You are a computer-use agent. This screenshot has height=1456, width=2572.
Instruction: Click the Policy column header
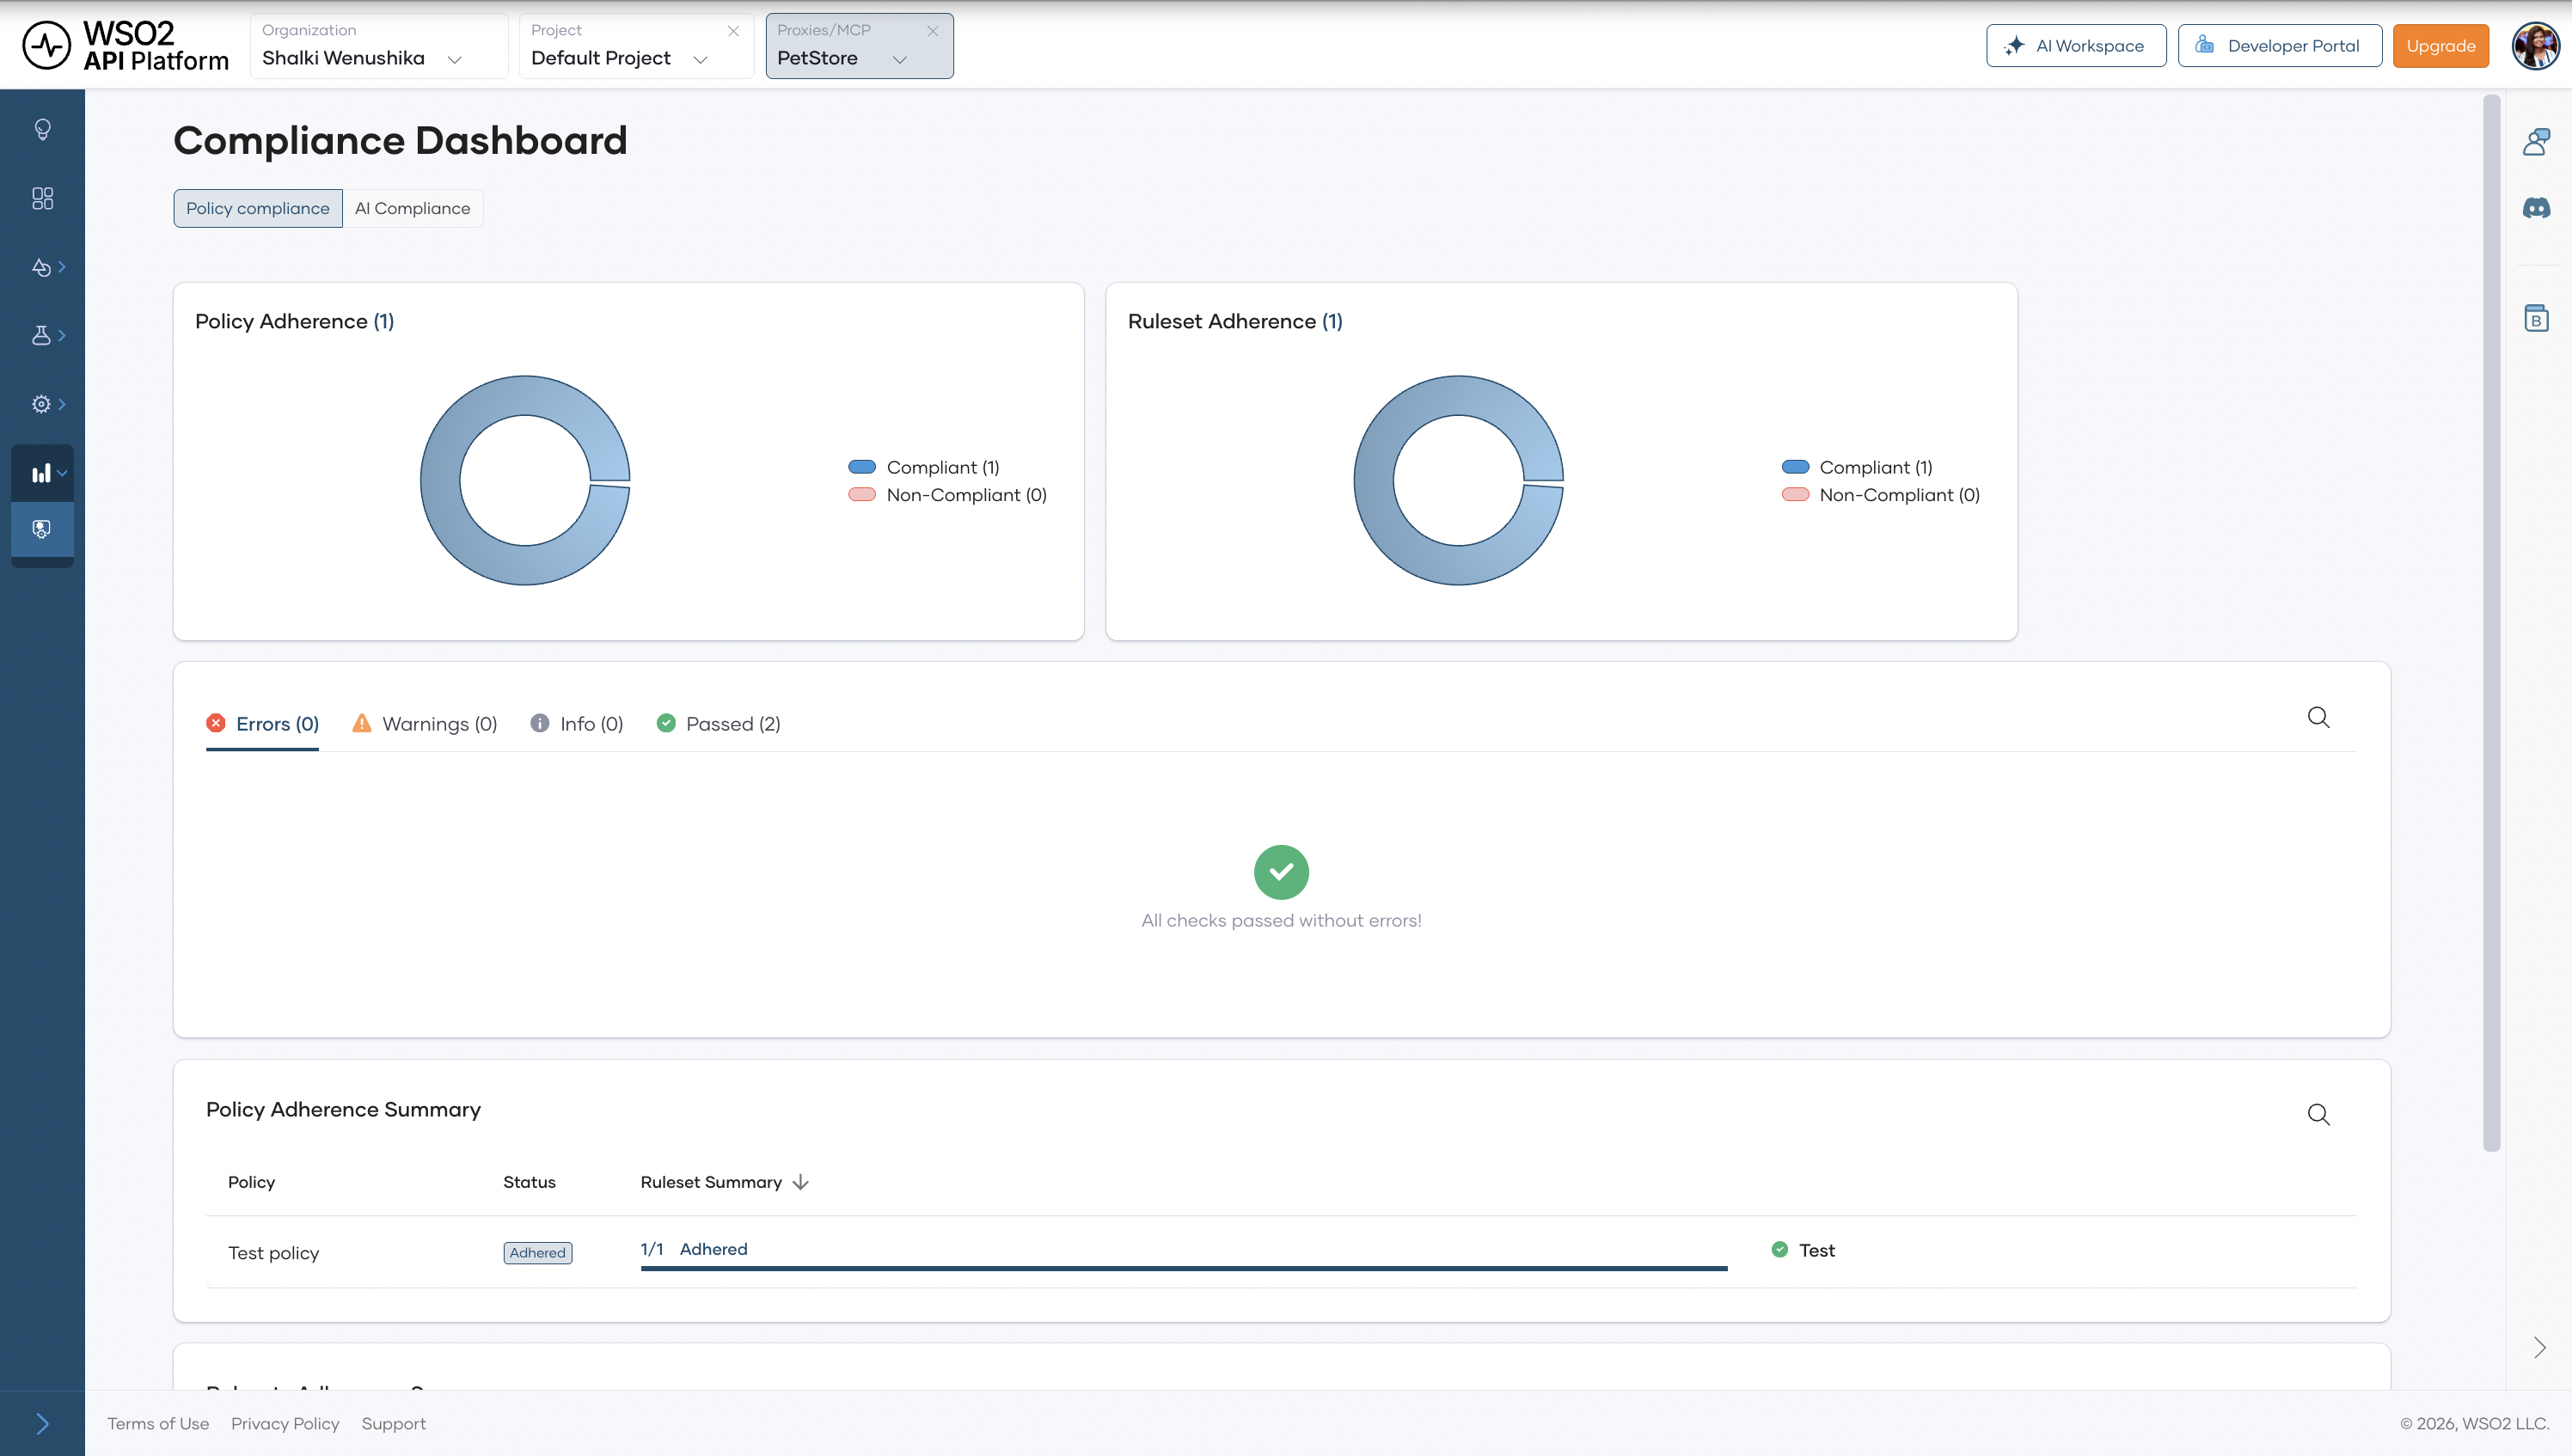(251, 1182)
